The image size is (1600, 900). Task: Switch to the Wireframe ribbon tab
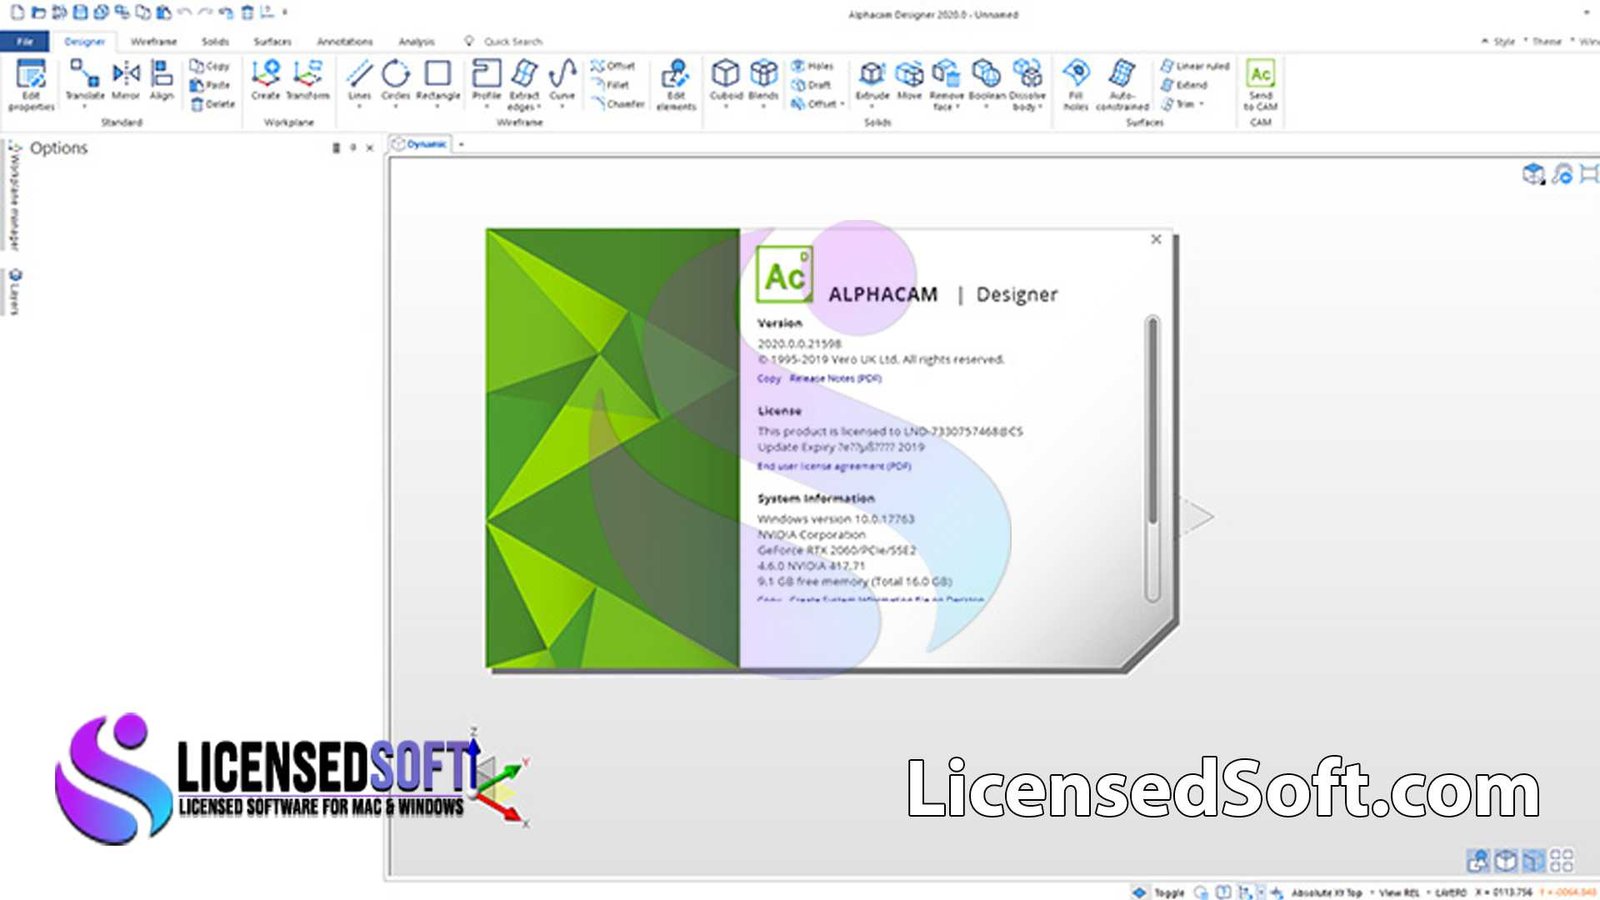coord(154,41)
